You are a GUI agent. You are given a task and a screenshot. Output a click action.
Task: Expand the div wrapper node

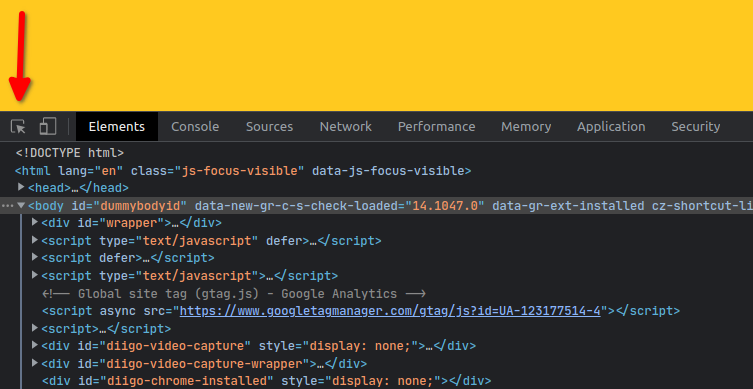click(x=35, y=222)
